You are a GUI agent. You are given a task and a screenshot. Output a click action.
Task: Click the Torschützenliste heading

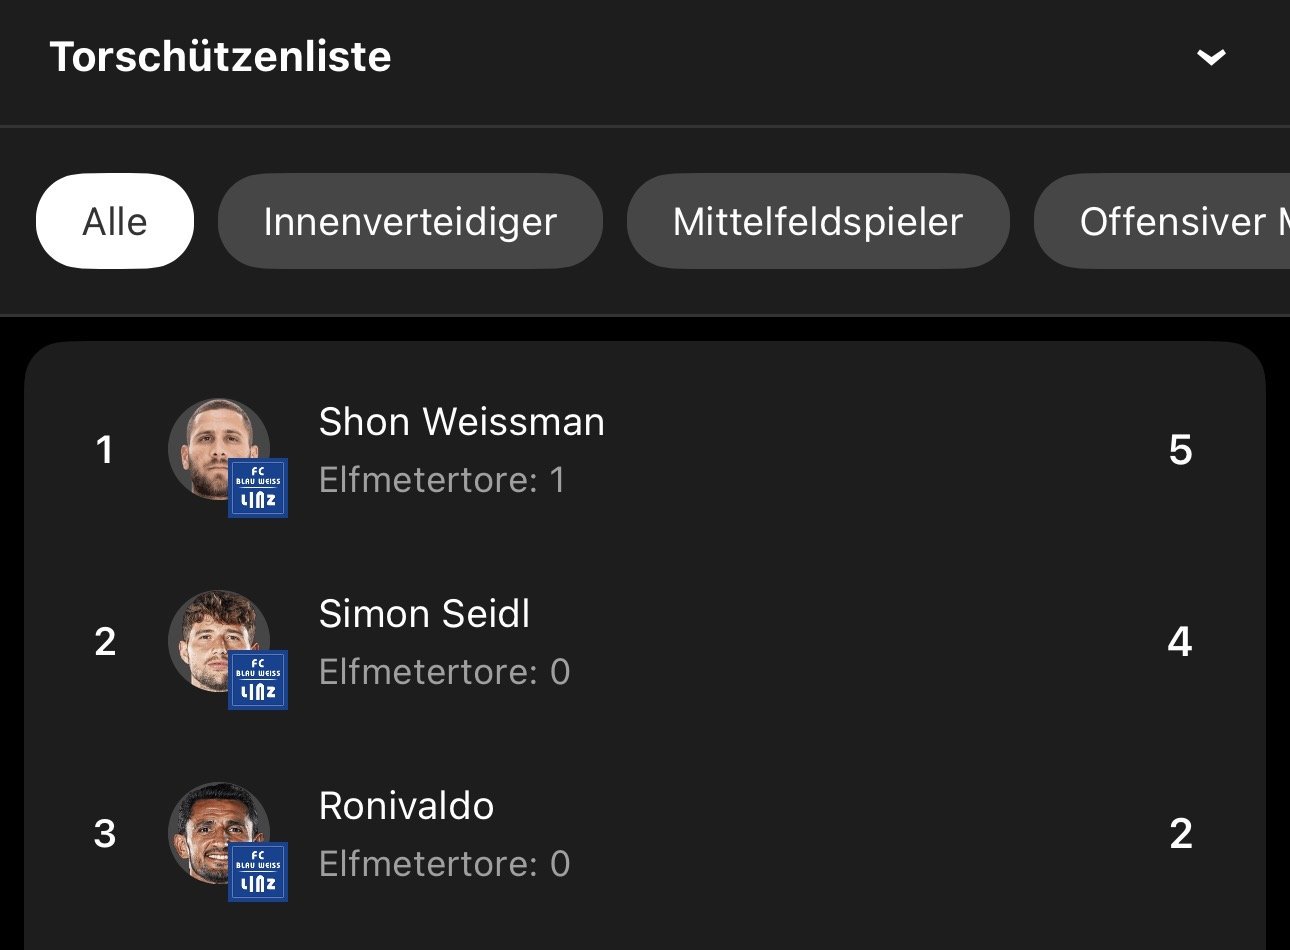point(220,57)
